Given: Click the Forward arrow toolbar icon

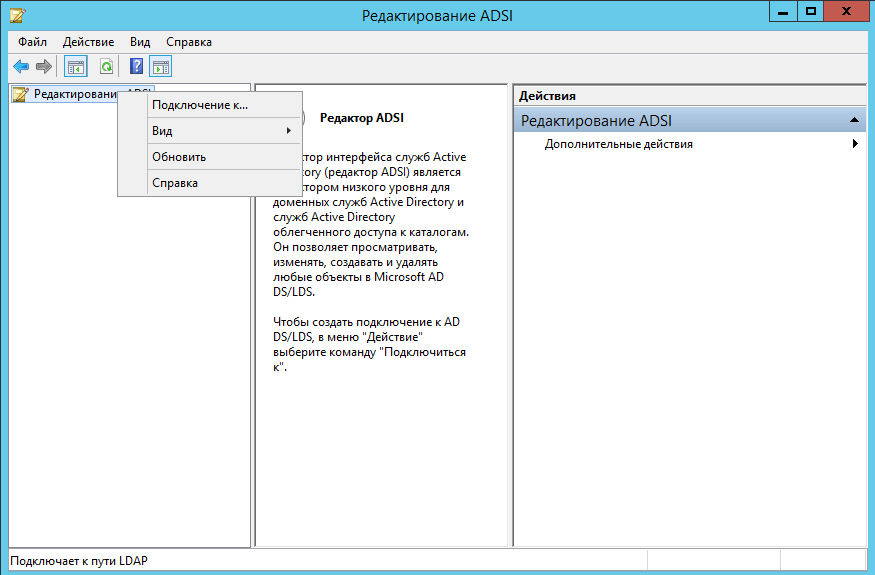Looking at the screenshot, I should [x=44, y=67].
